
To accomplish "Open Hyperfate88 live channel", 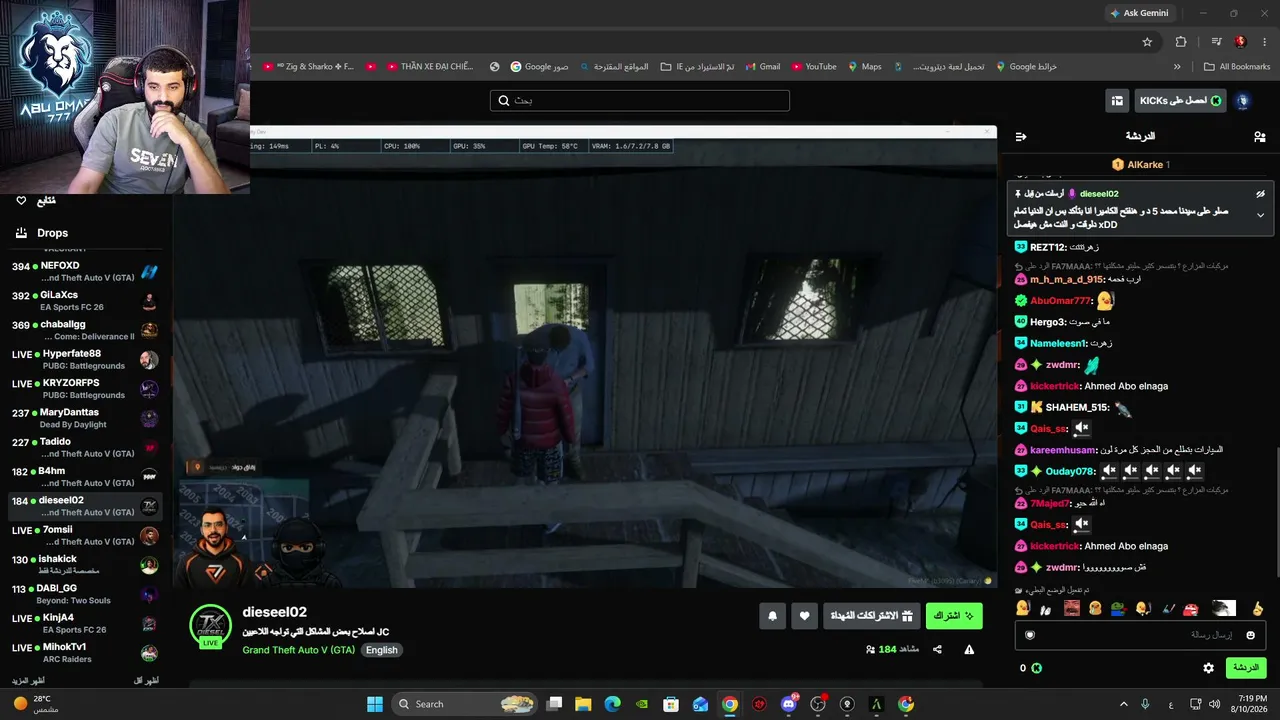I will coord(84,360).
